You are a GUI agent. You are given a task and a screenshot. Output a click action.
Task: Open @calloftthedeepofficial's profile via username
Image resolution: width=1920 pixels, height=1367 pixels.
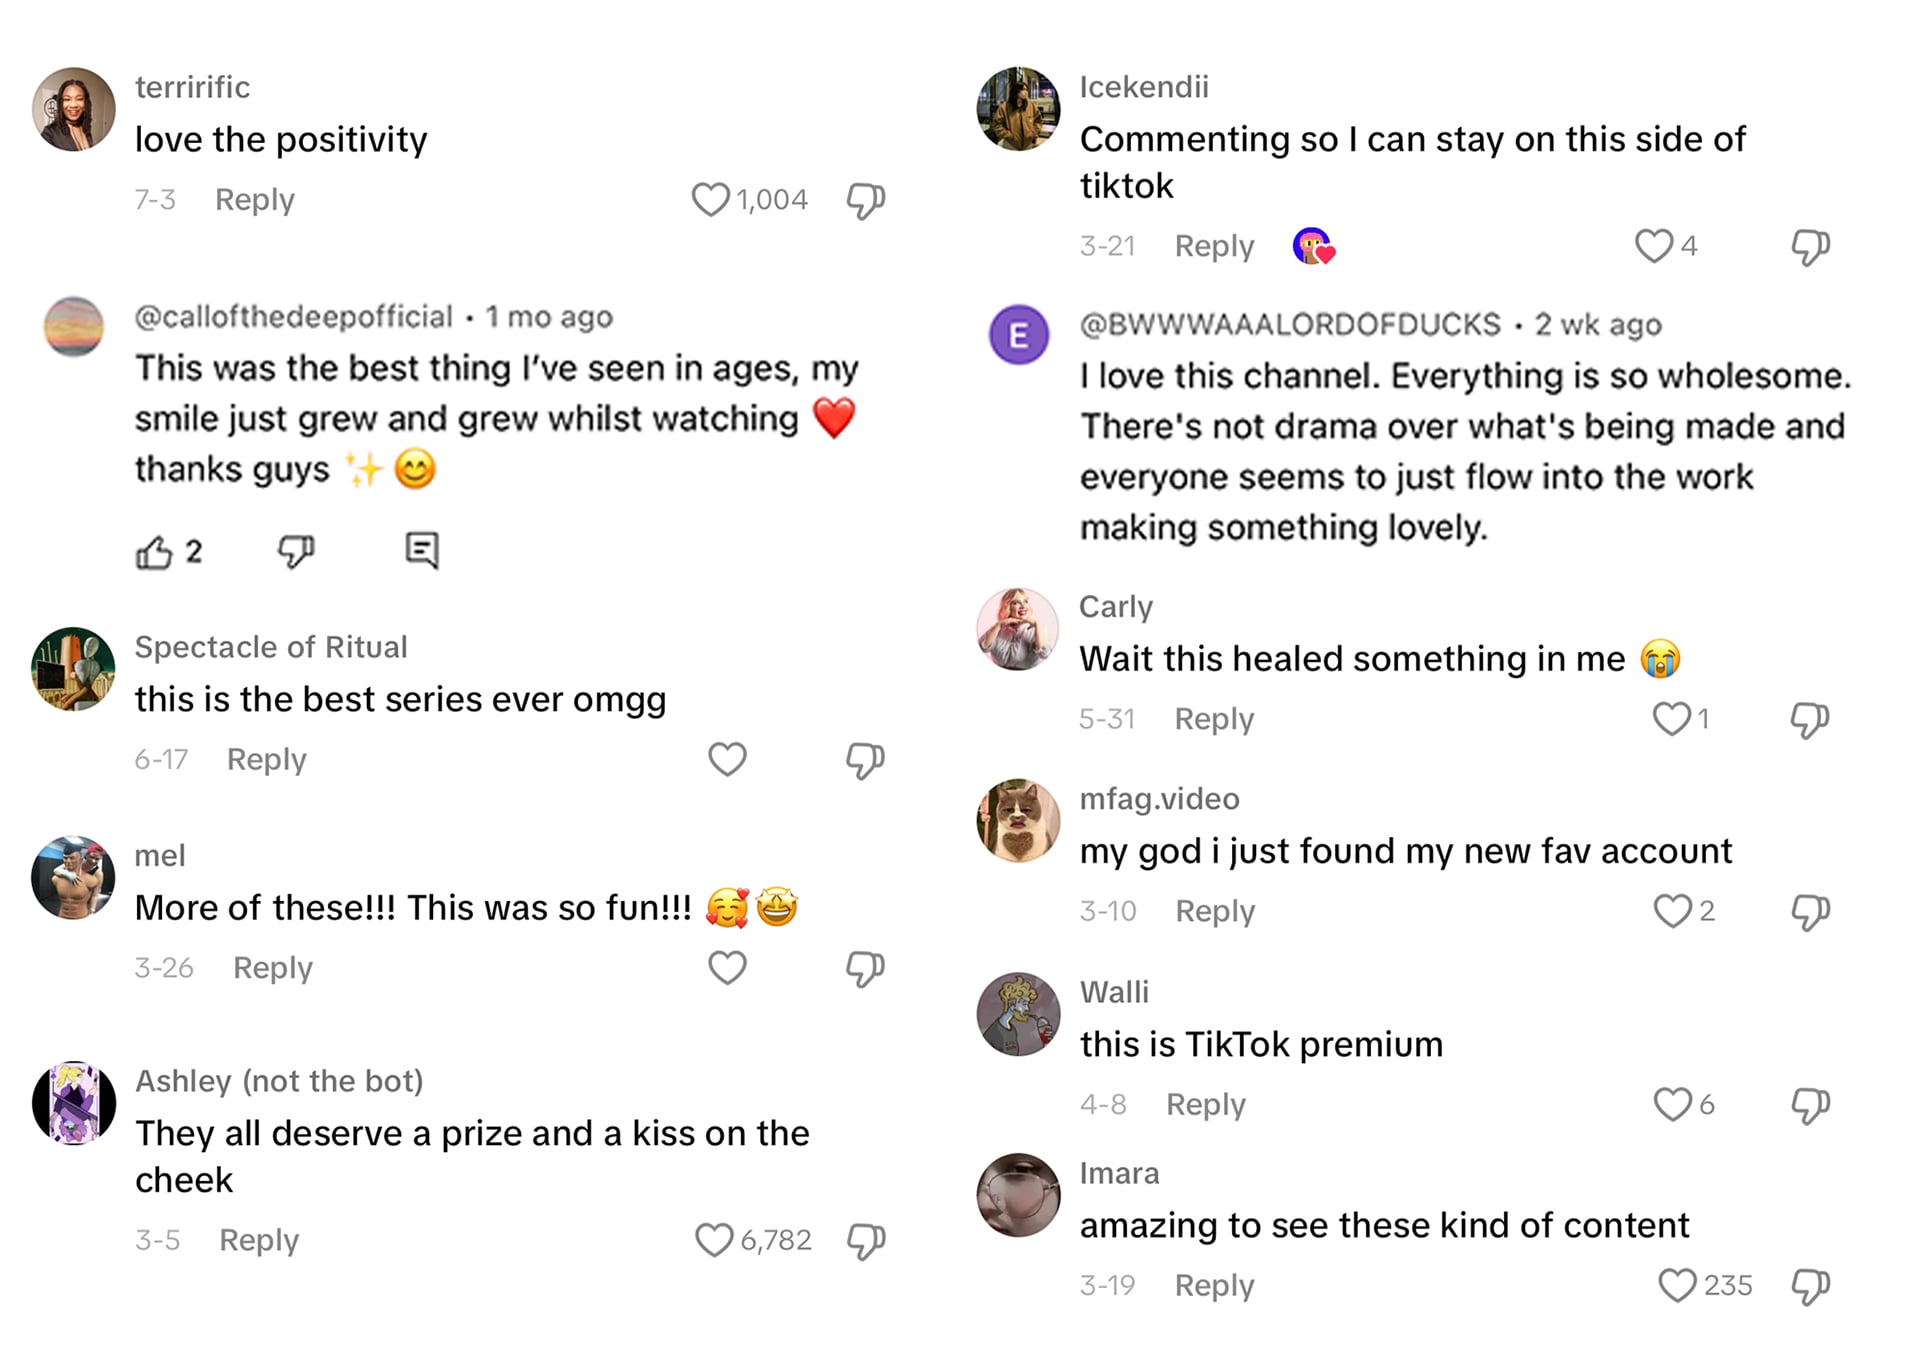click(x=293, y=315)
